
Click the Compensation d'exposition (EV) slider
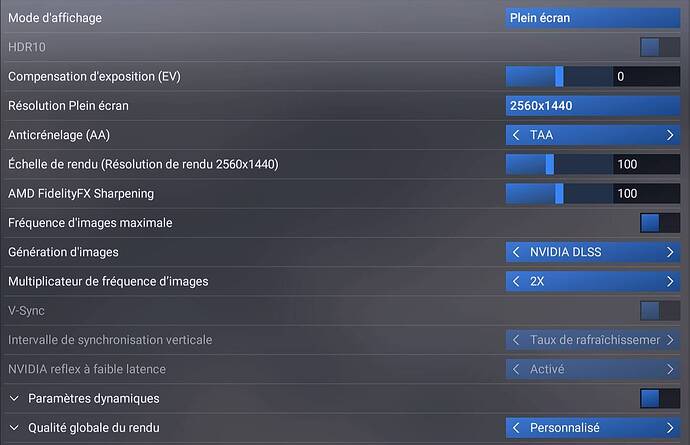pyautogui.click(x=559, y=76)
